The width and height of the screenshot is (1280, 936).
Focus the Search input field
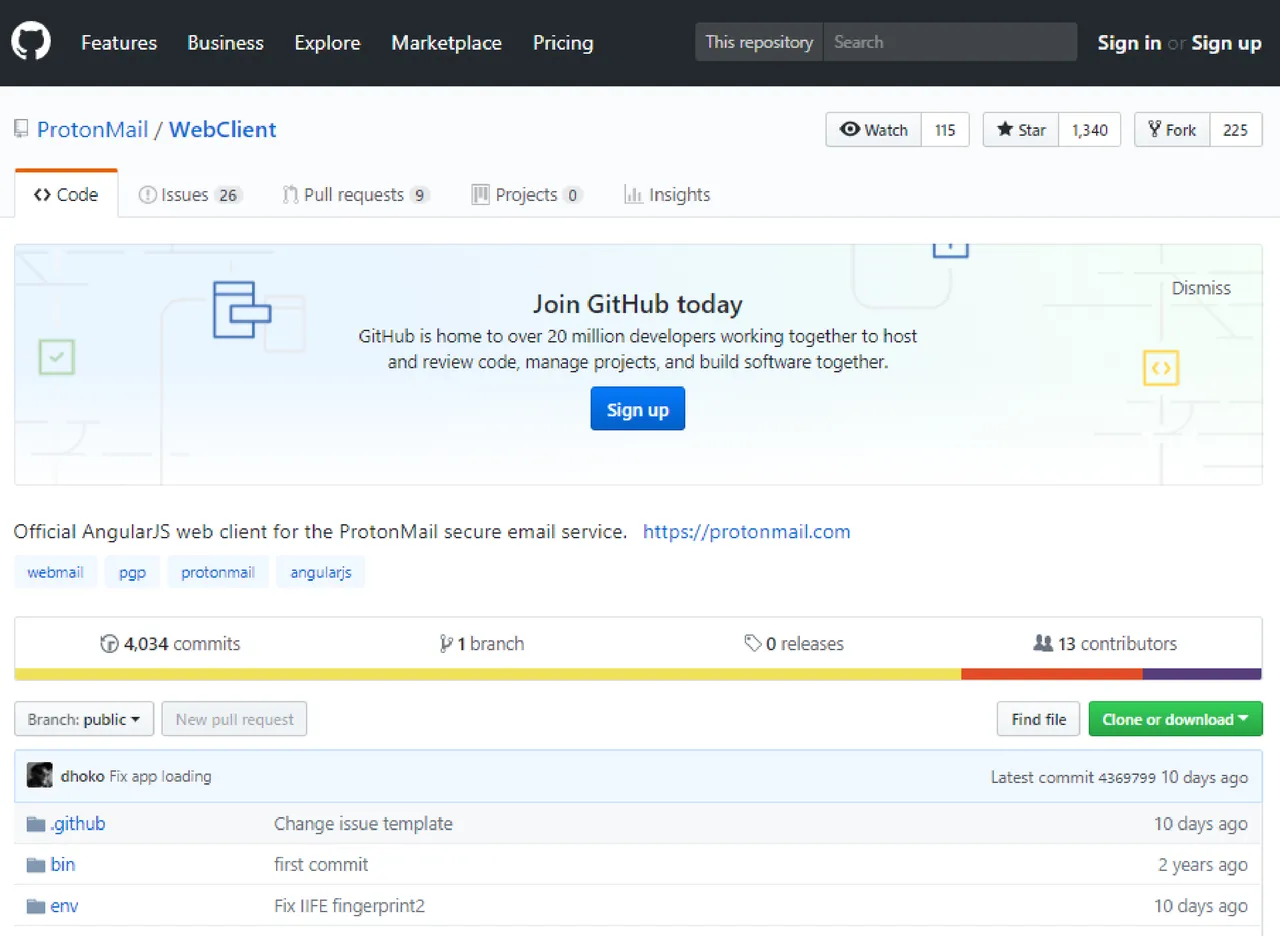[x=950, y=42]
